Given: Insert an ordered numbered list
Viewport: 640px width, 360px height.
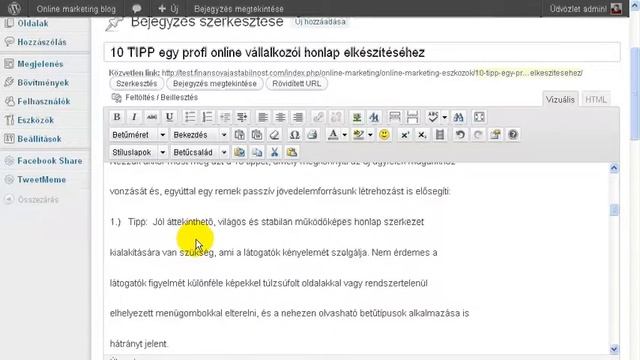Looking at the screenshot, I should [x=207, y=117].
